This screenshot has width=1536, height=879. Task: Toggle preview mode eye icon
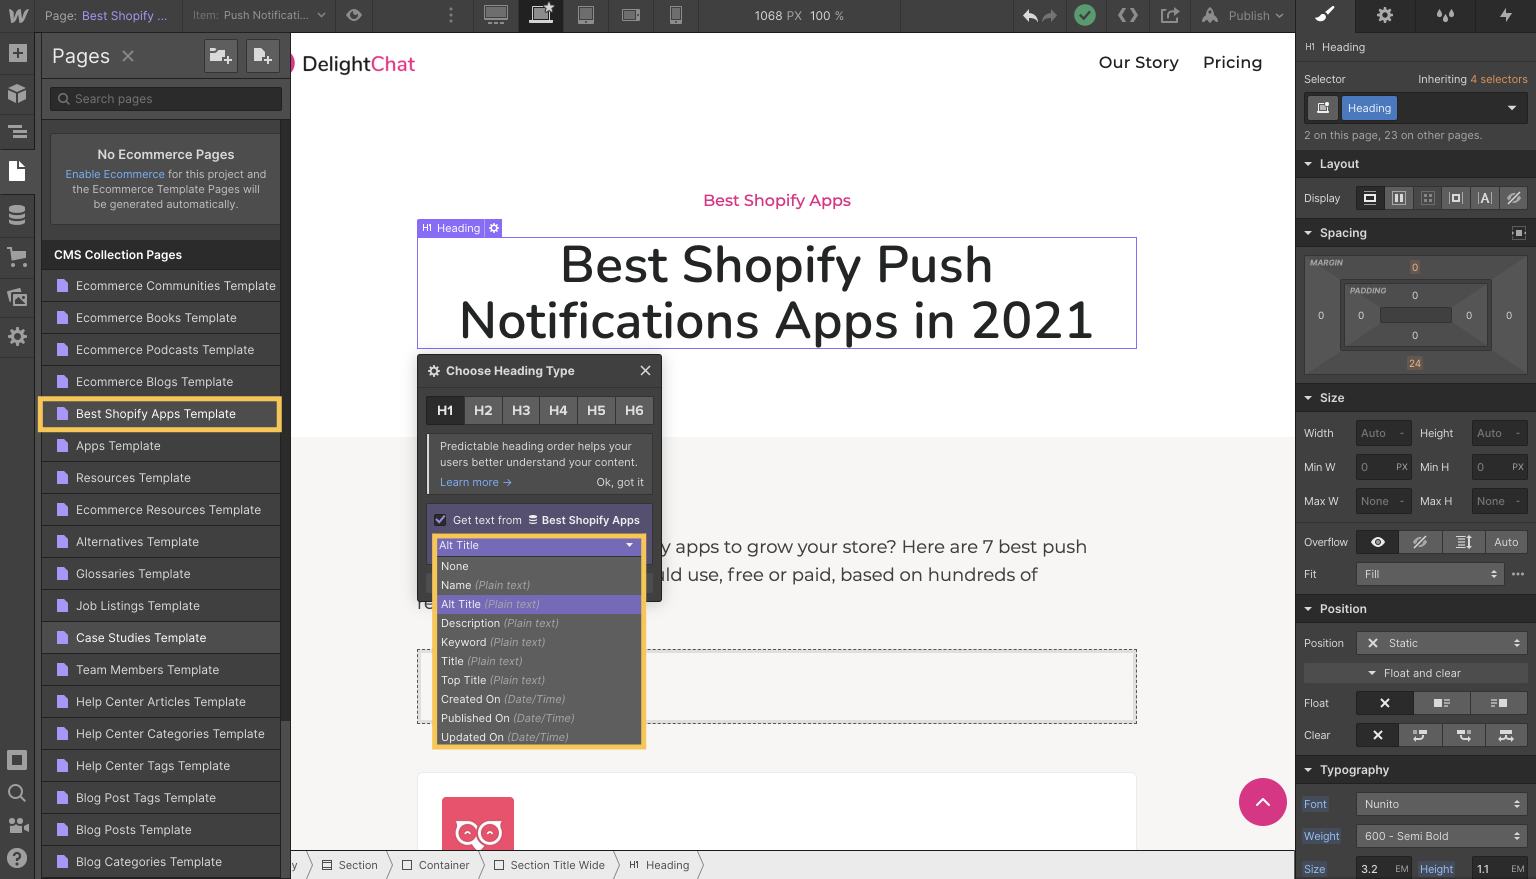click(353, 16)
